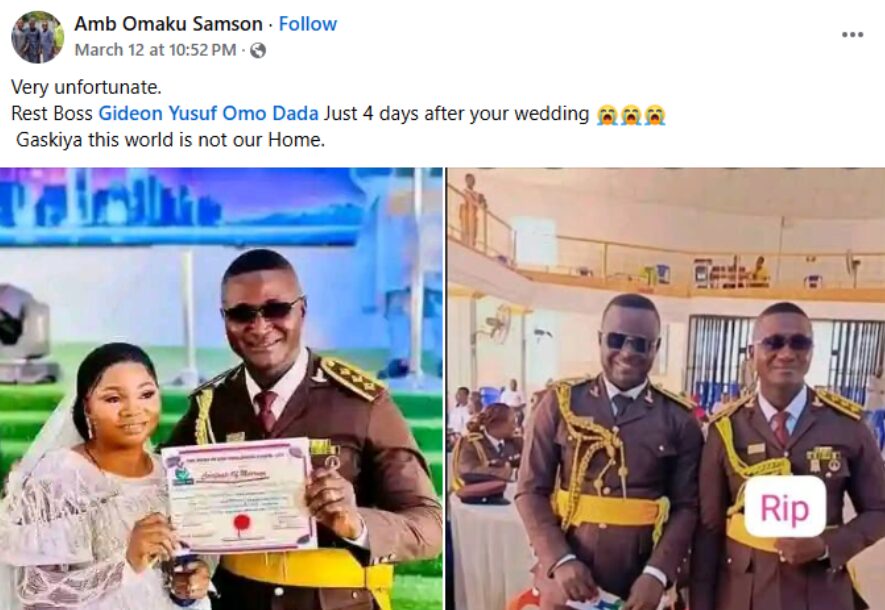Open Amb Omaku Samson's profile name link
This screenshot has height=610, width=885.
pyautogui.click(x=168, y=24)
